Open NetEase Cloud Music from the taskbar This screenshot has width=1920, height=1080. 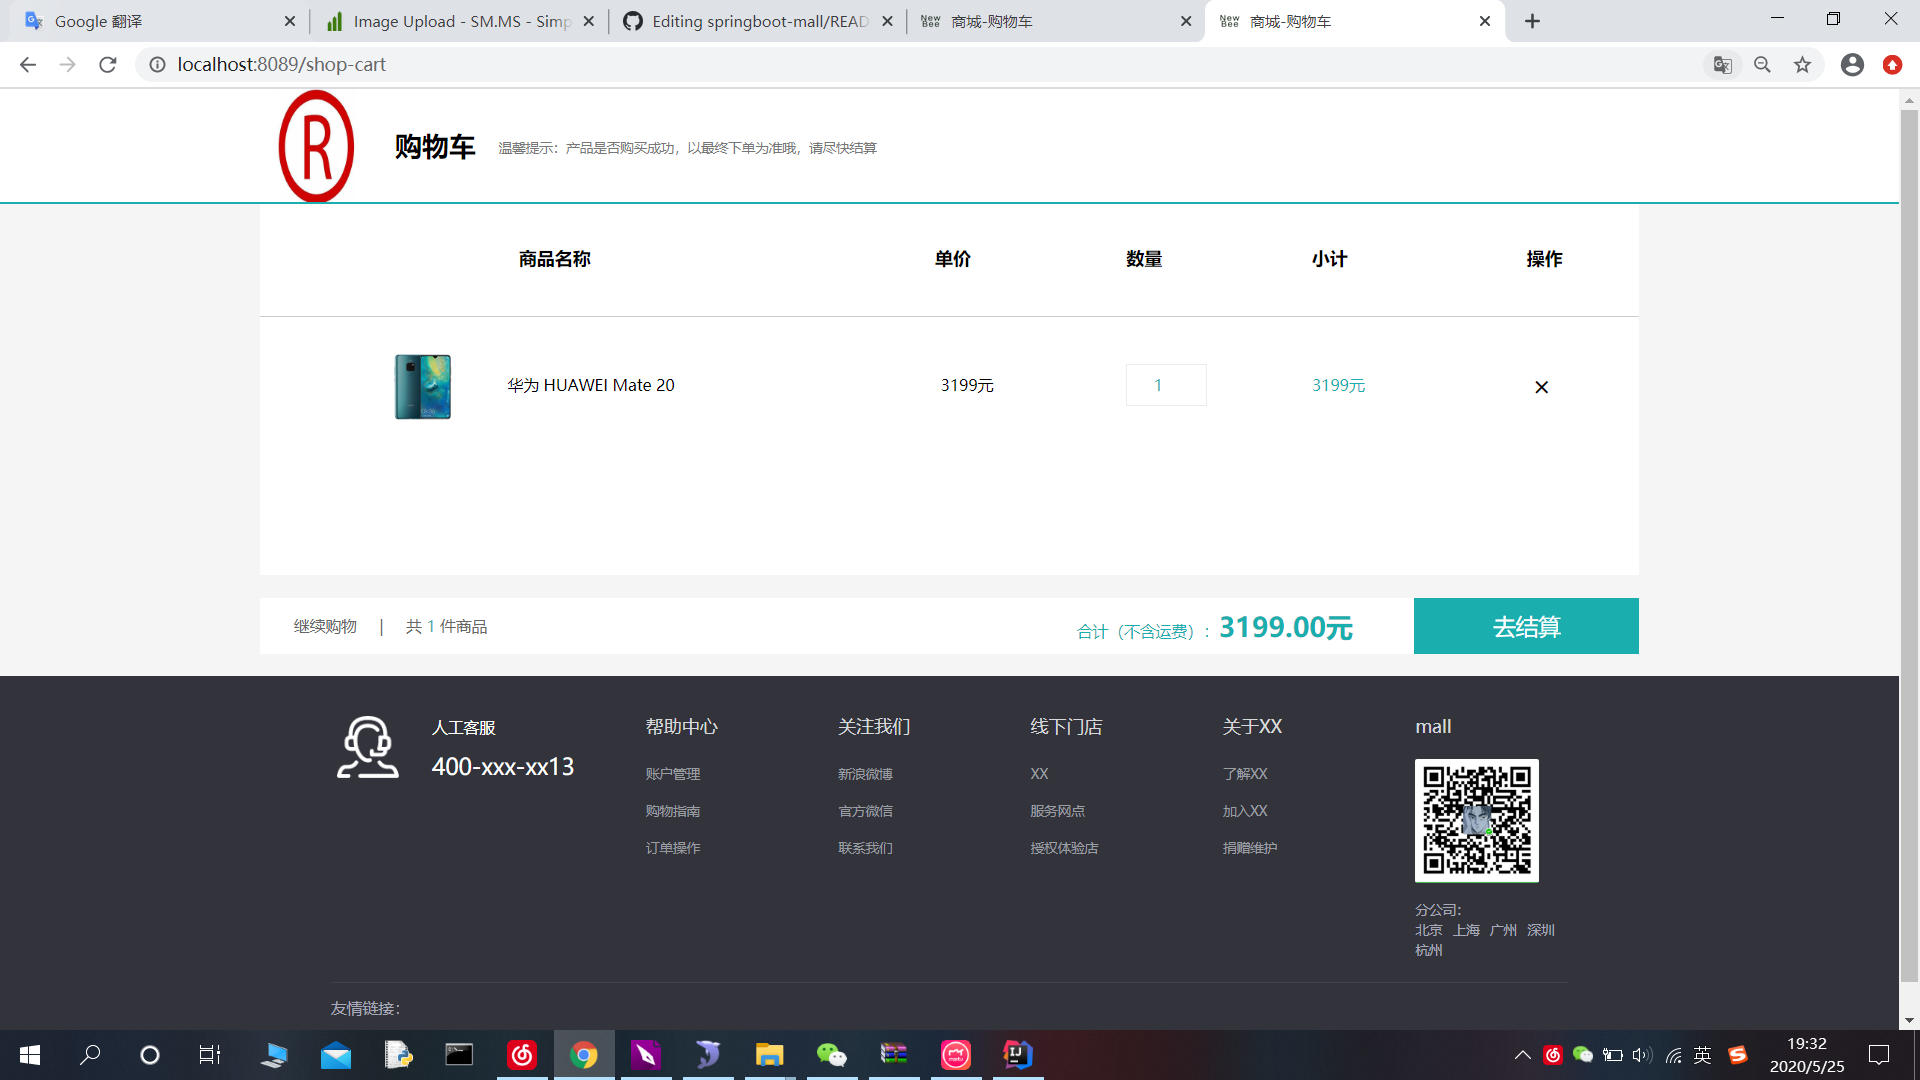[x=523, y=1055]
